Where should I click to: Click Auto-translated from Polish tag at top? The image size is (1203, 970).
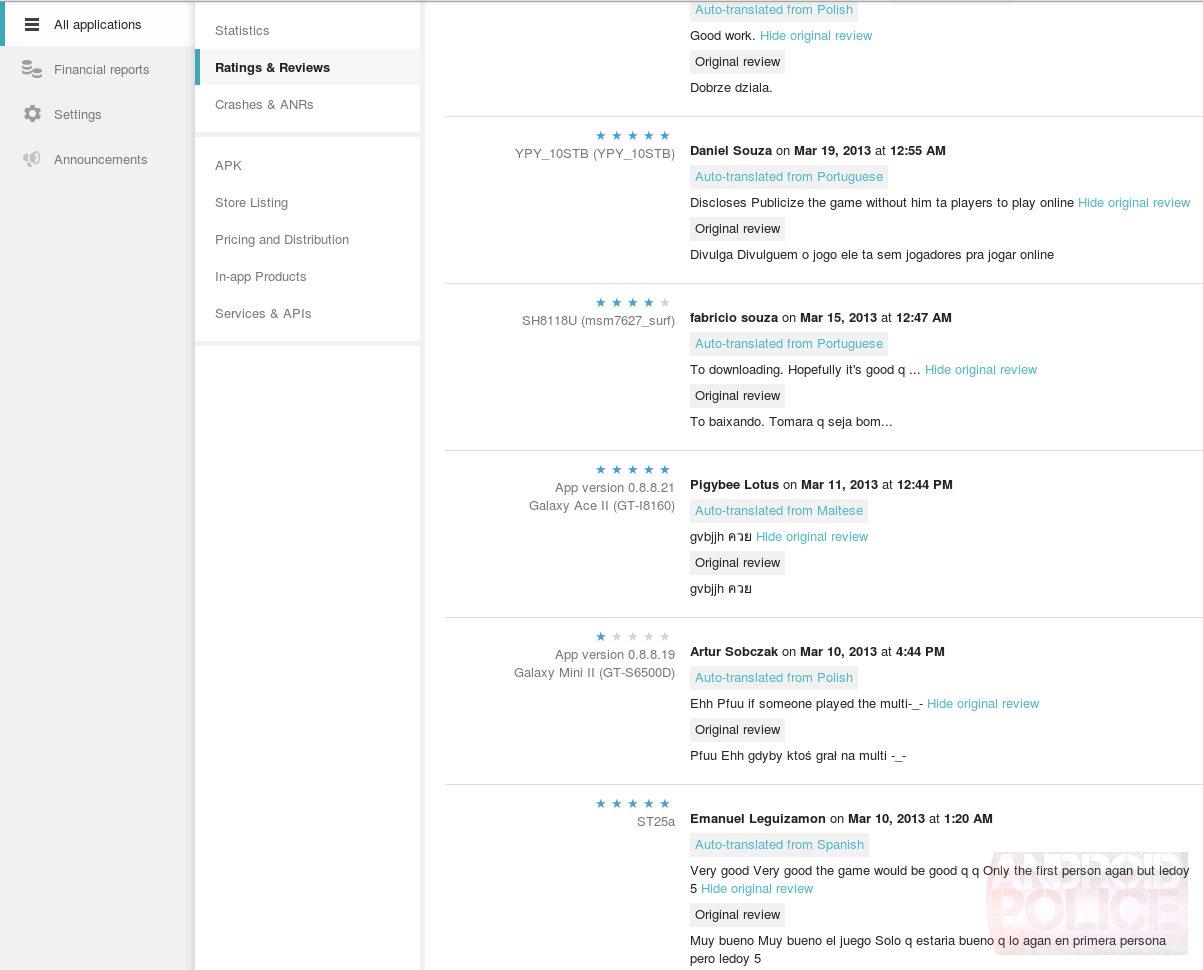774,10
